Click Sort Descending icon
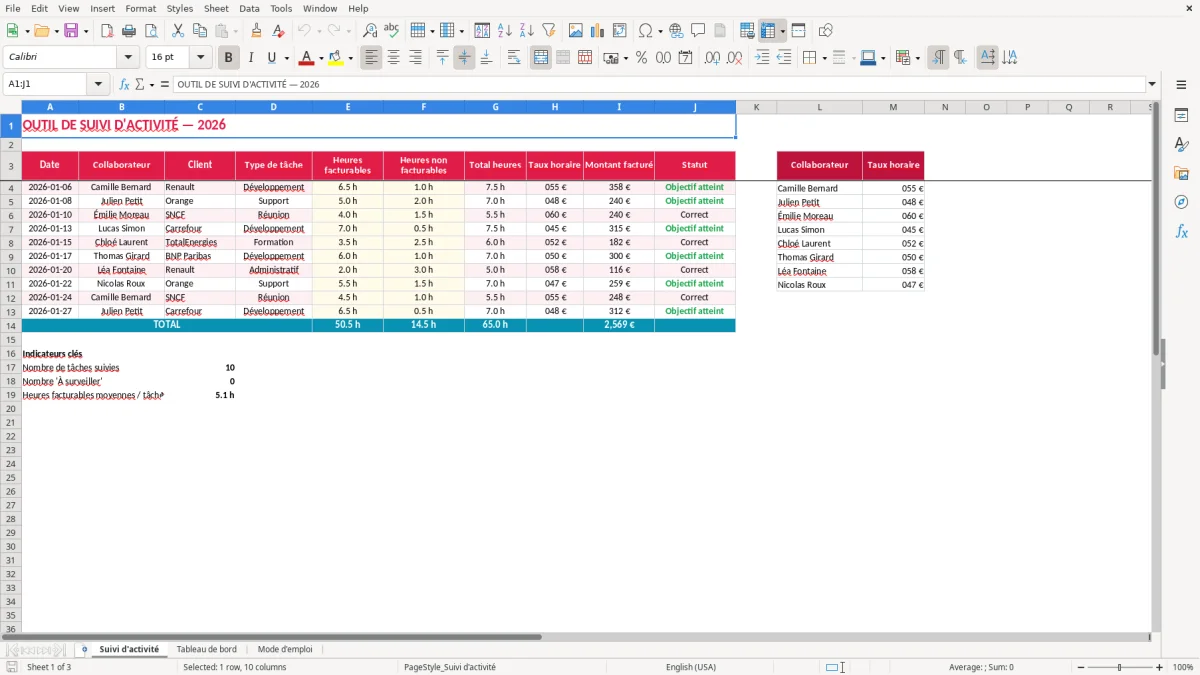1200x675 pixels. [x=527, y=31]
